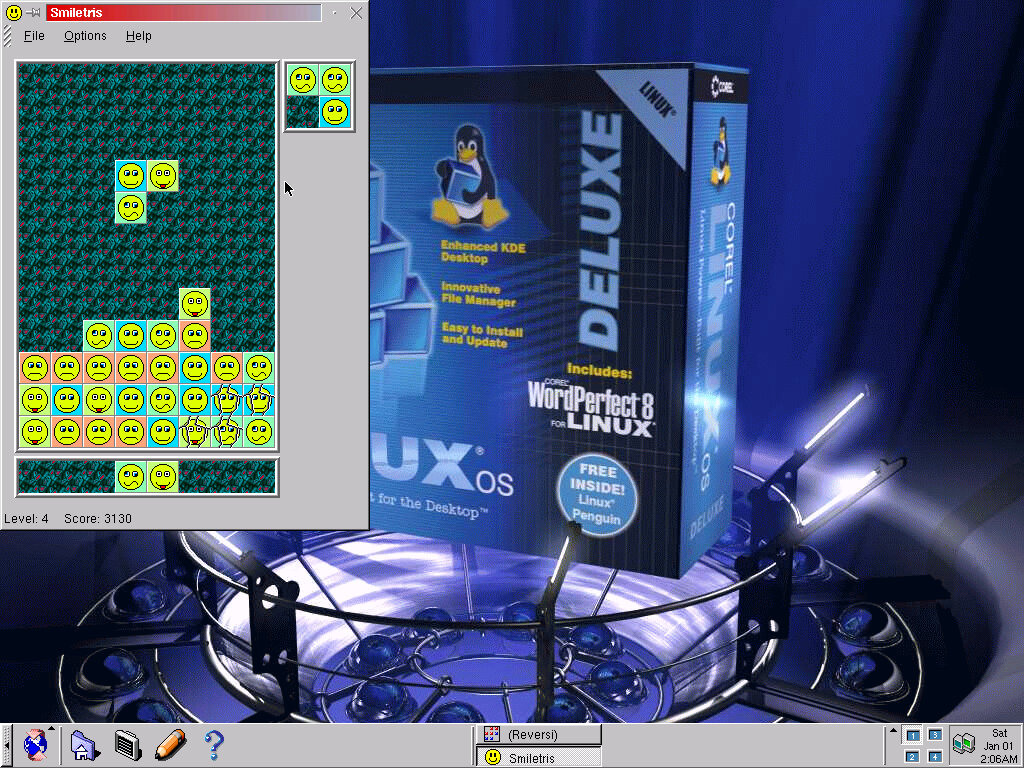This screenshot has height=768, width=1024.
Task: Switch to virtual desktop 3
Action: click(934, 735)
